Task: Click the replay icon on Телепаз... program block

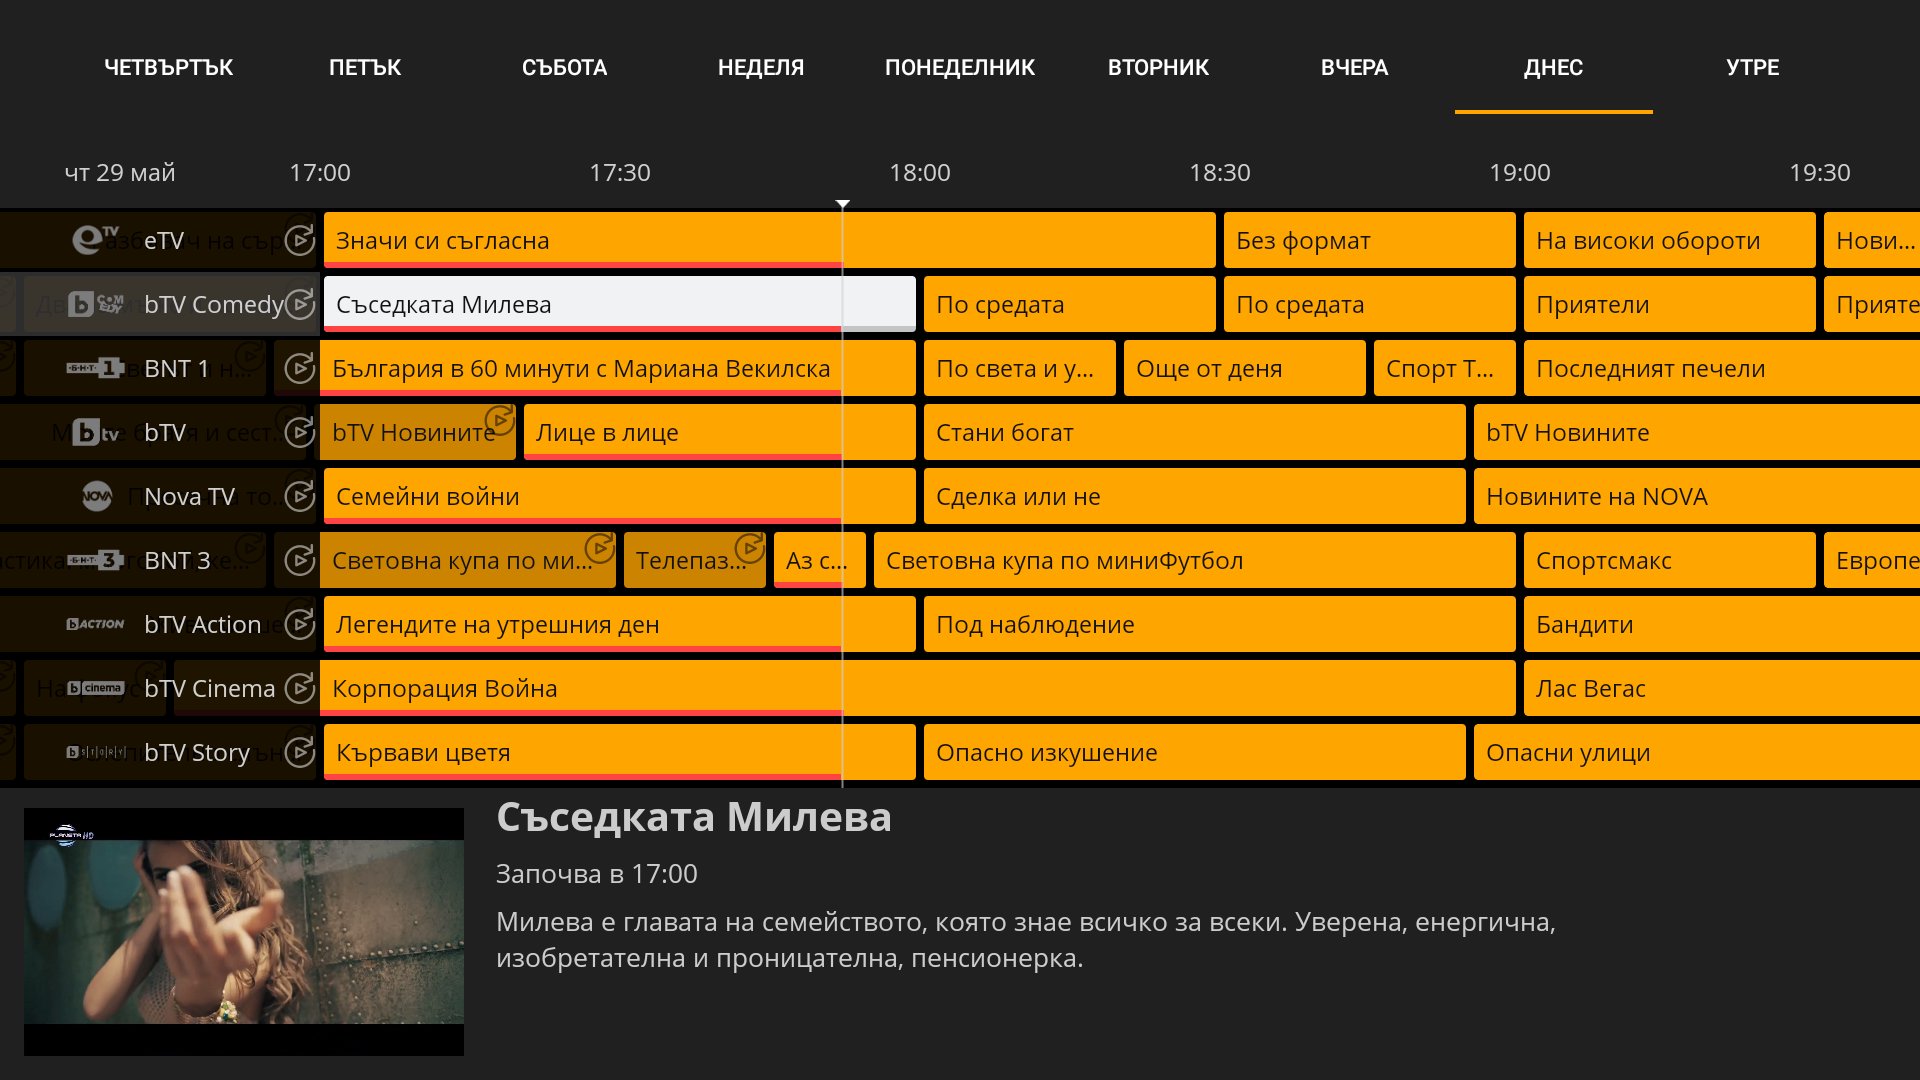Action: [749, 548]
